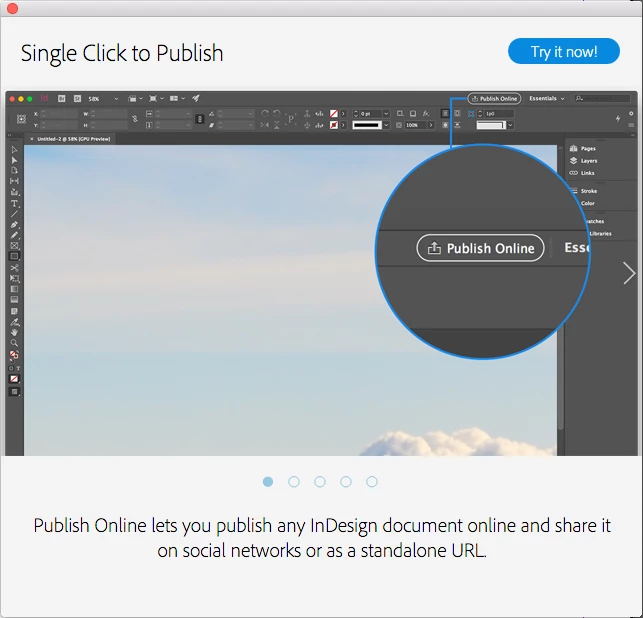Click the Rotate 90° clockwise icon

coord(265,113)
